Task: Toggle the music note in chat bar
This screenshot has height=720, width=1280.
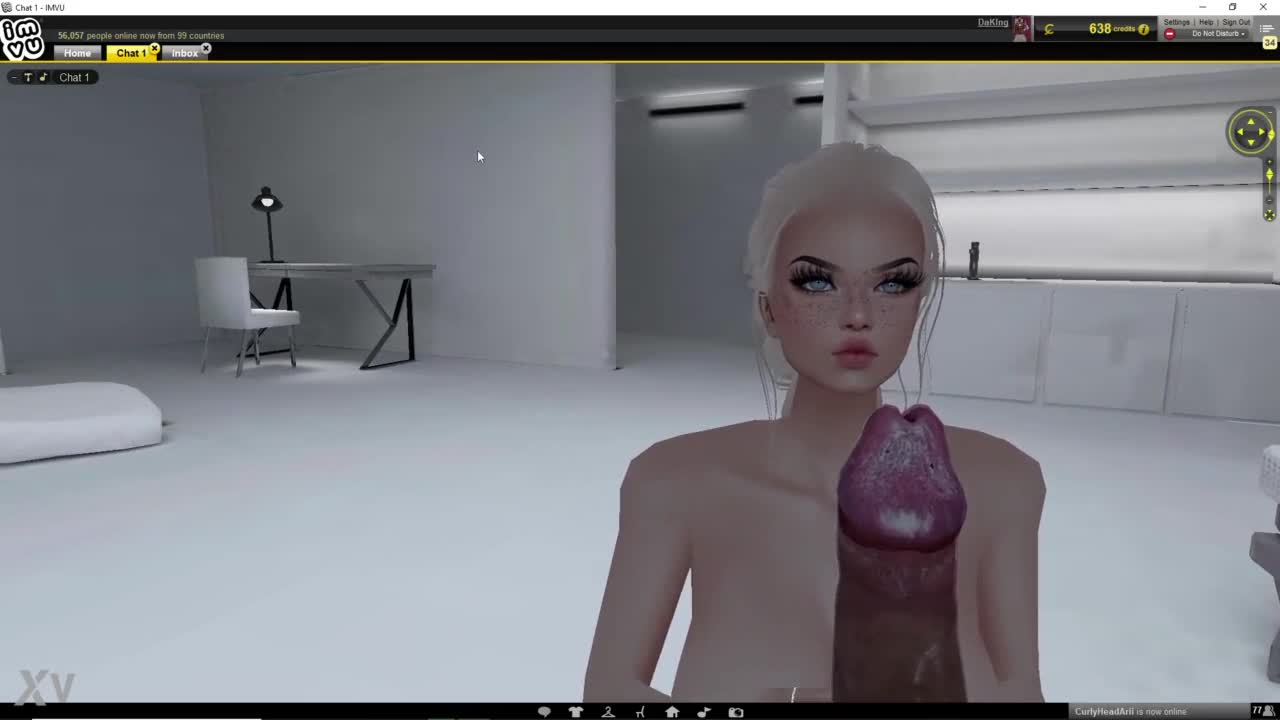Action: 43,77
